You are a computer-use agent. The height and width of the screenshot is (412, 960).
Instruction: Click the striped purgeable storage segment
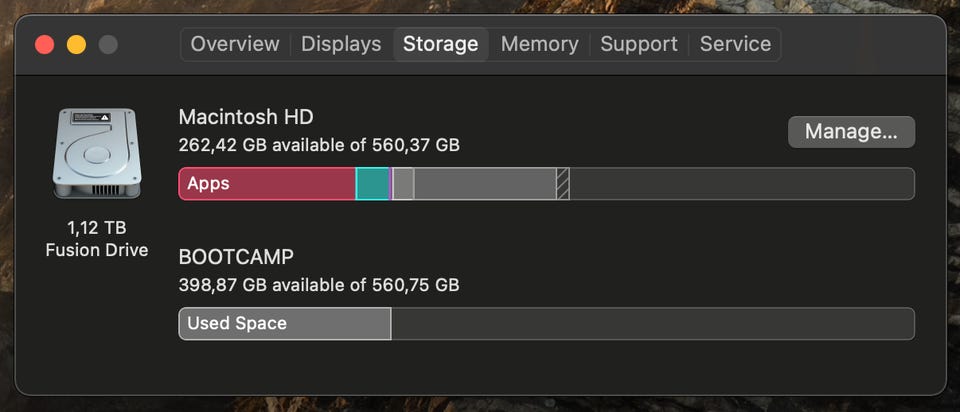563,184
